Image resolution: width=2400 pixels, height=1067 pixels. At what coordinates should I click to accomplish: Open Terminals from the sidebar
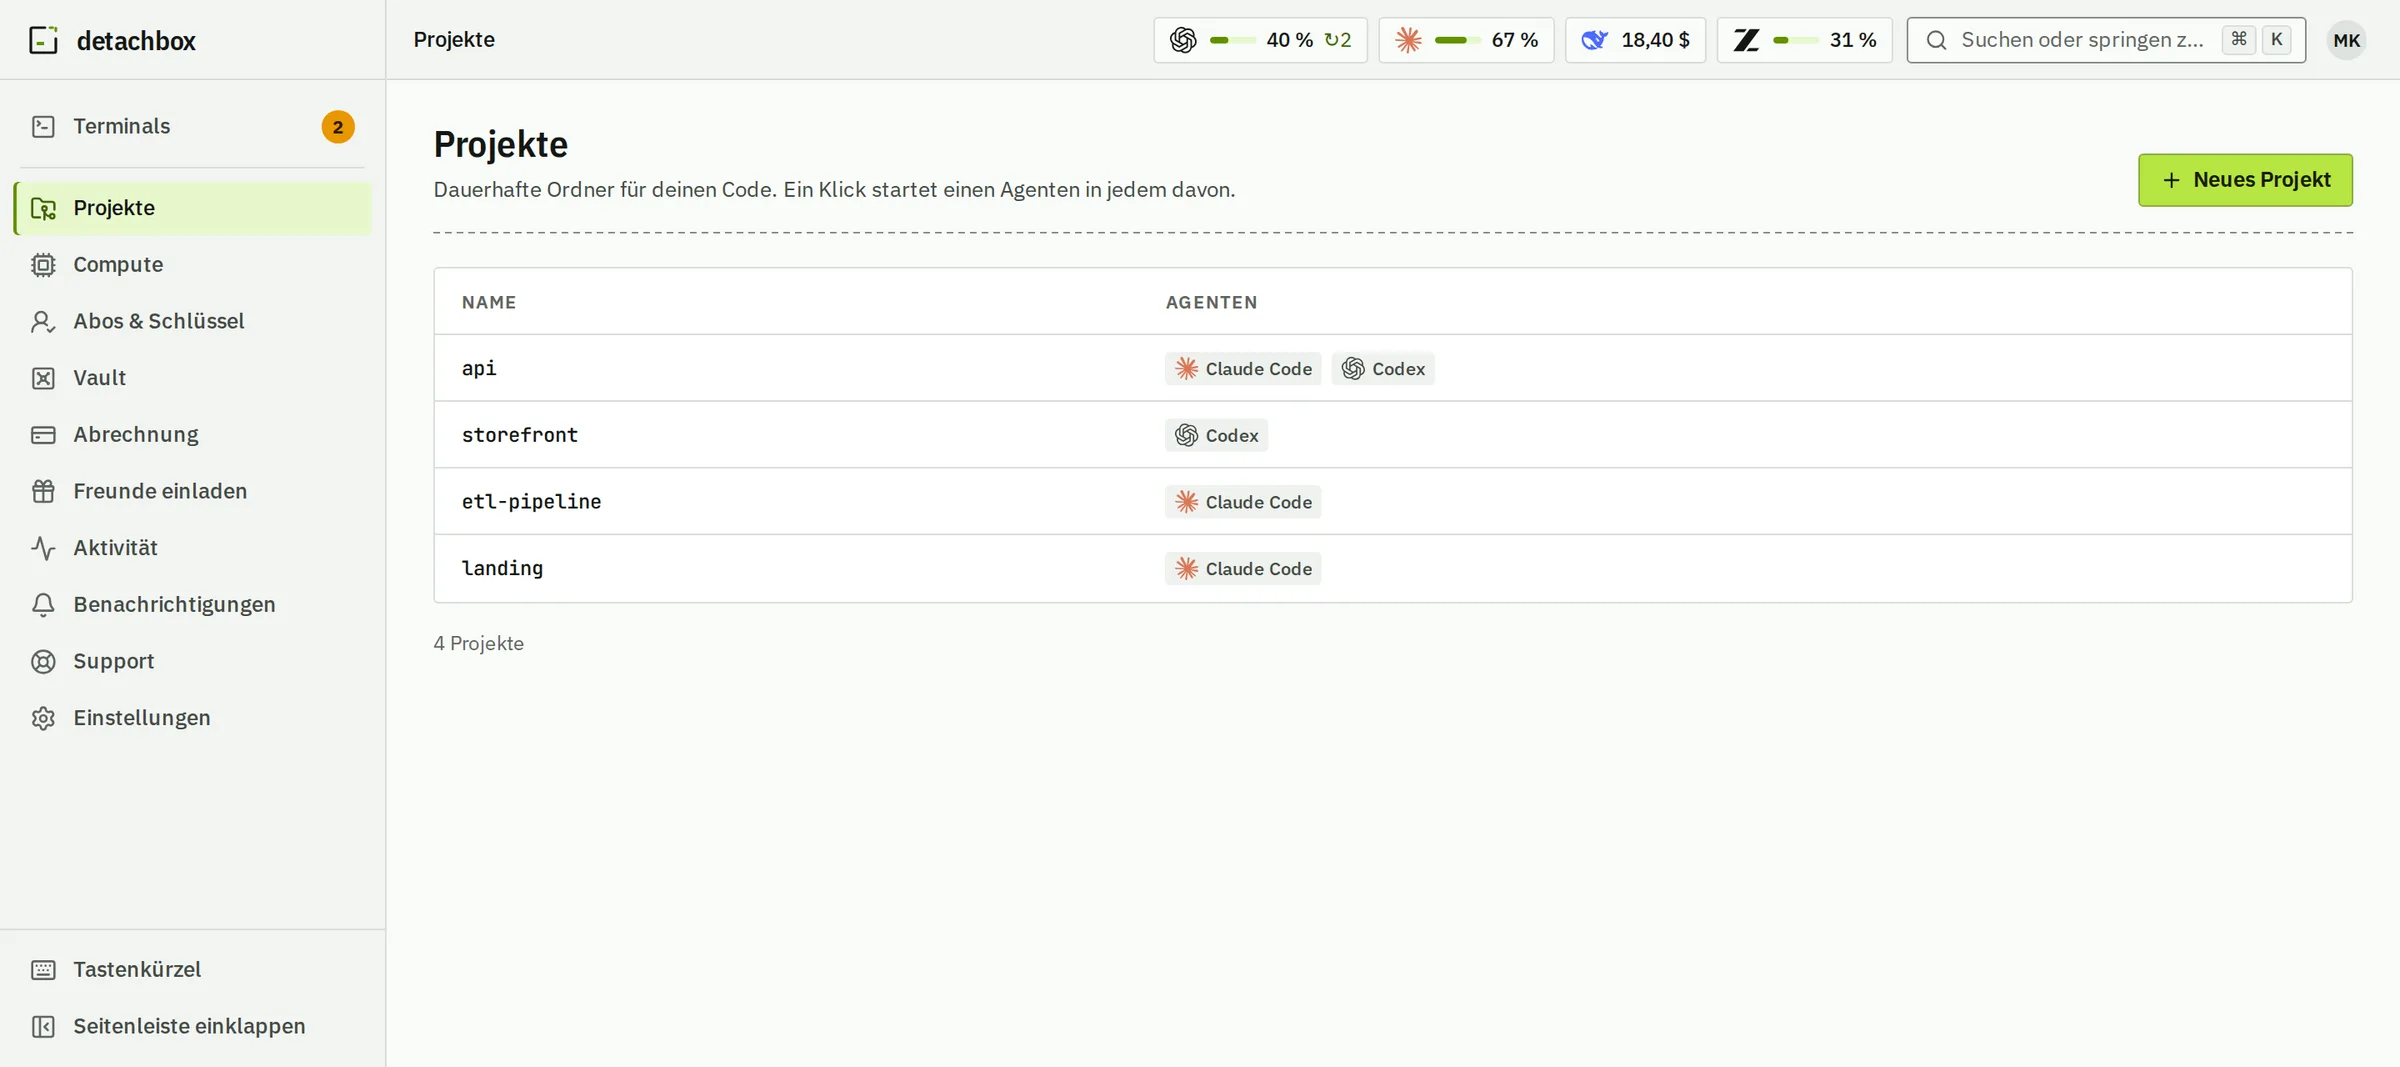pyautogui.click(x=192, y=127)
